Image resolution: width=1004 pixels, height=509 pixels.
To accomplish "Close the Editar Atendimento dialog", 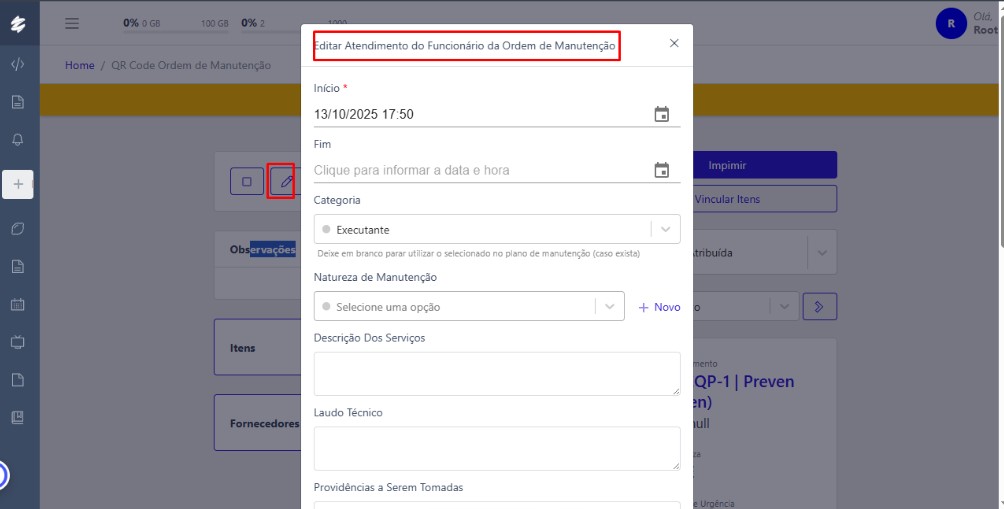I will point(674,43).
